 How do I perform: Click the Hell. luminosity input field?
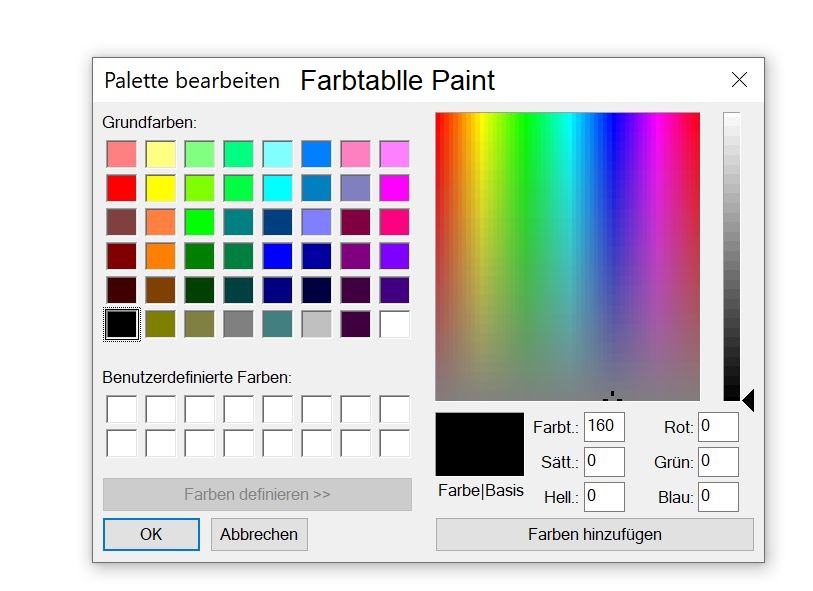[x=604, y=496]
